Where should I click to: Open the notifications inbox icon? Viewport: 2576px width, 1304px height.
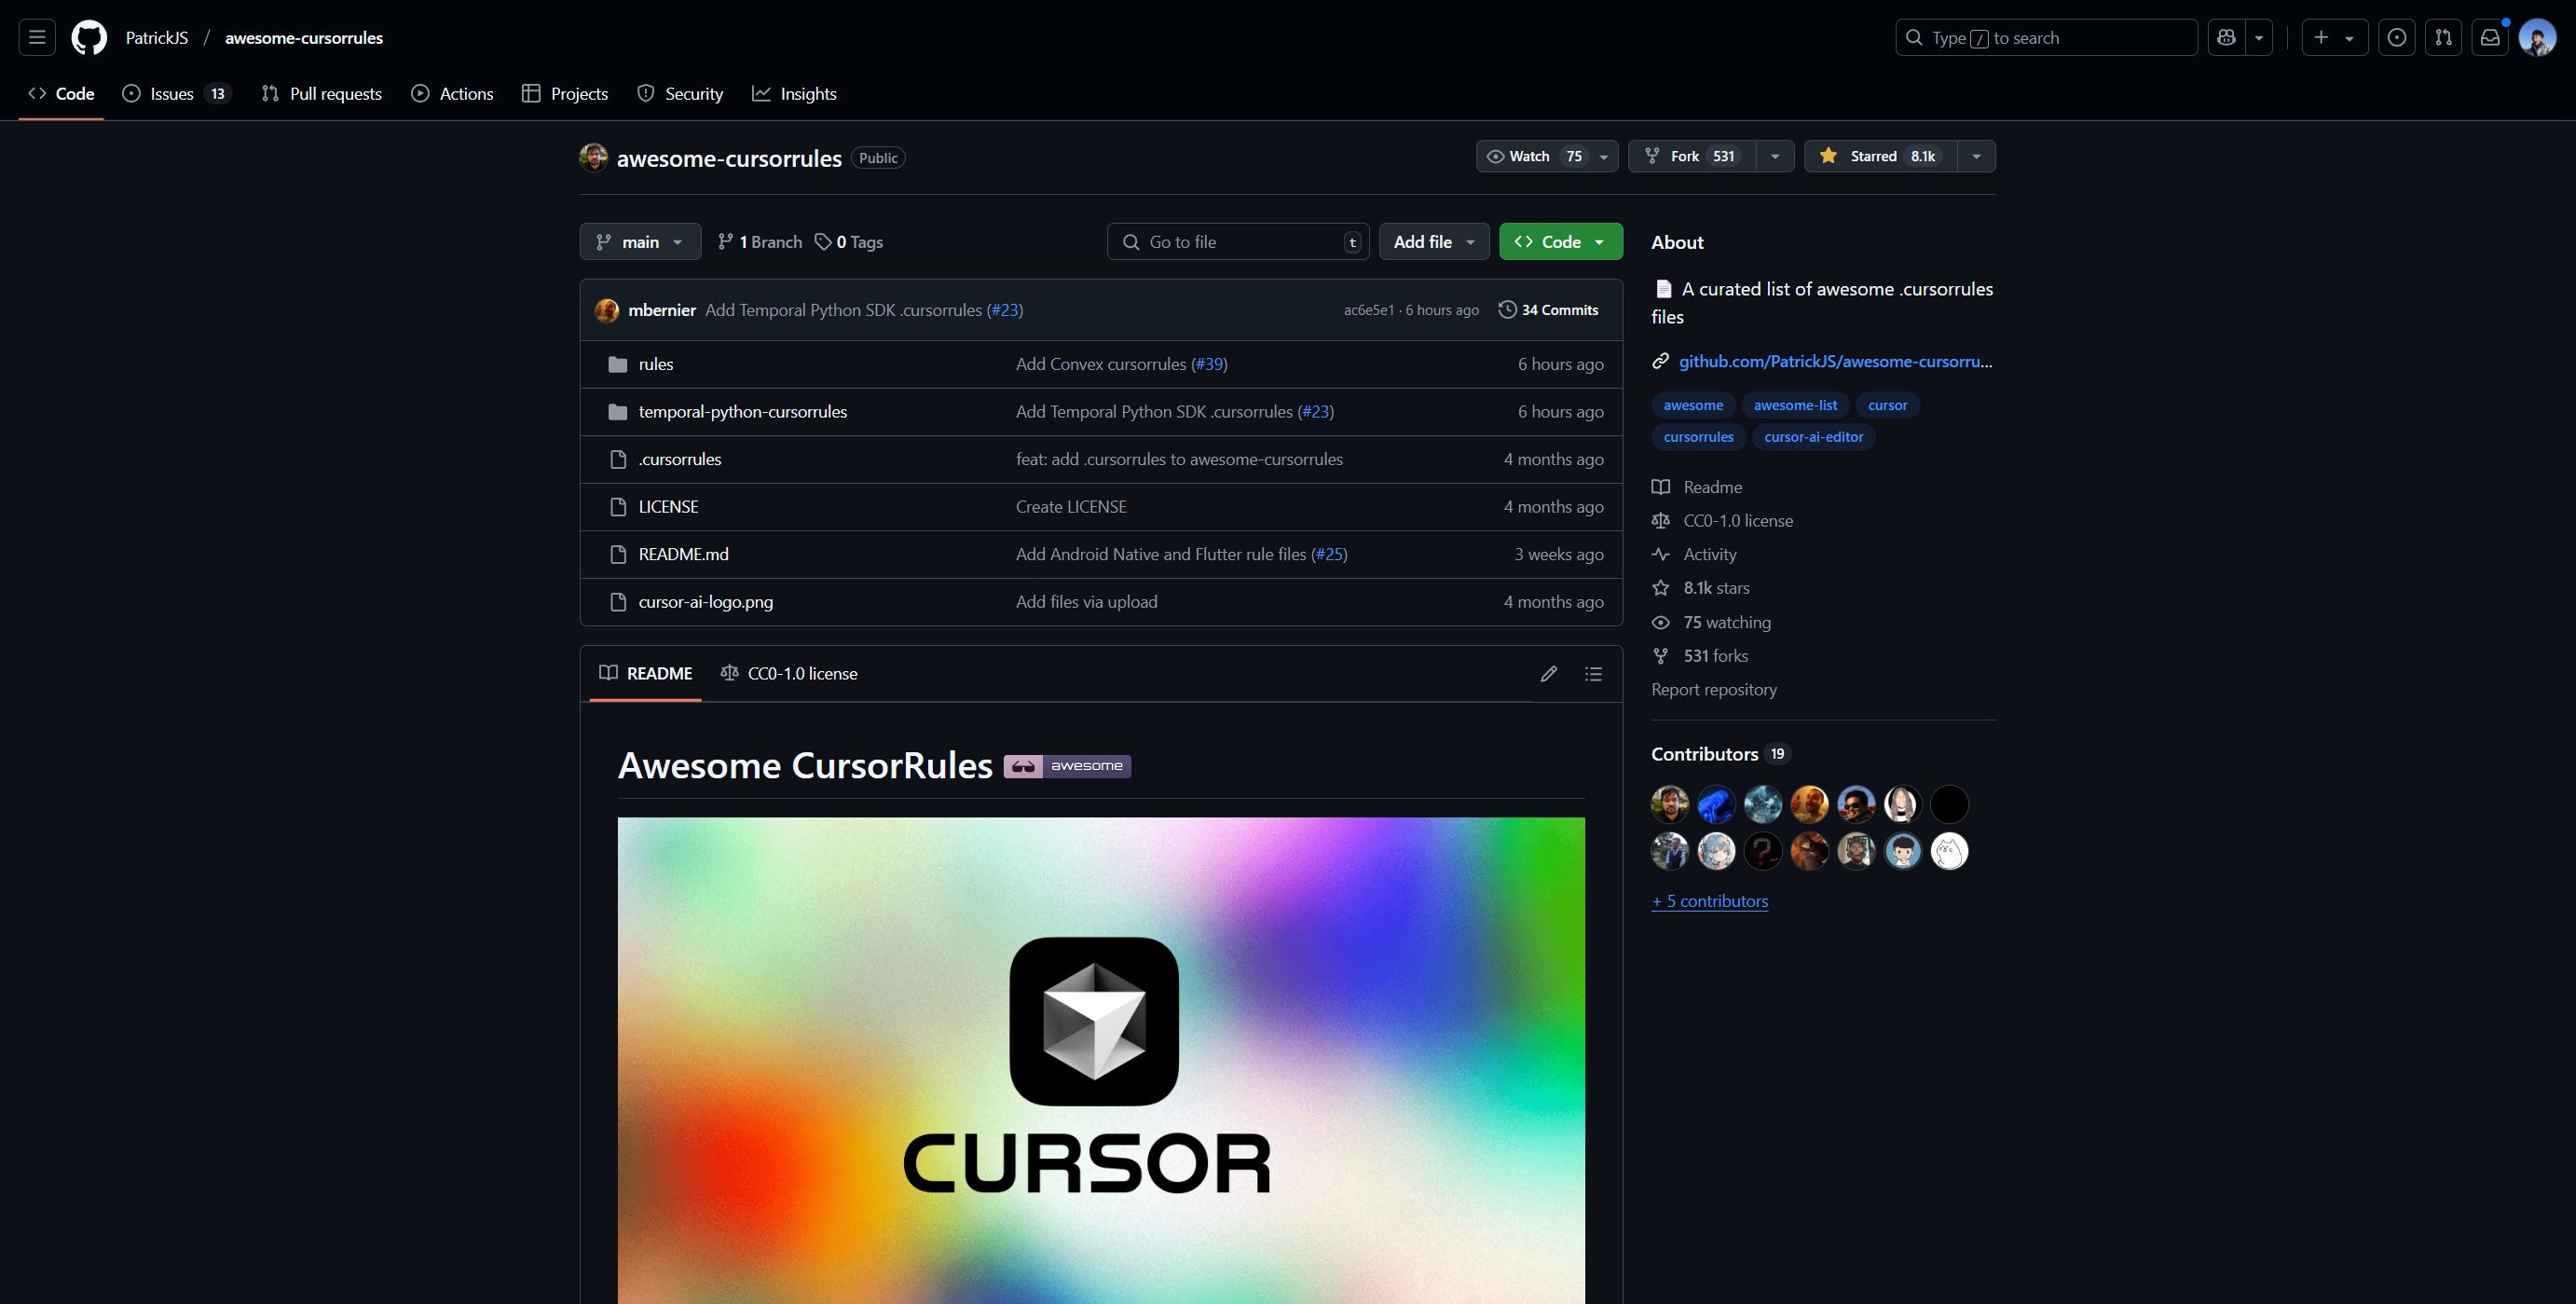(2490, 38)
